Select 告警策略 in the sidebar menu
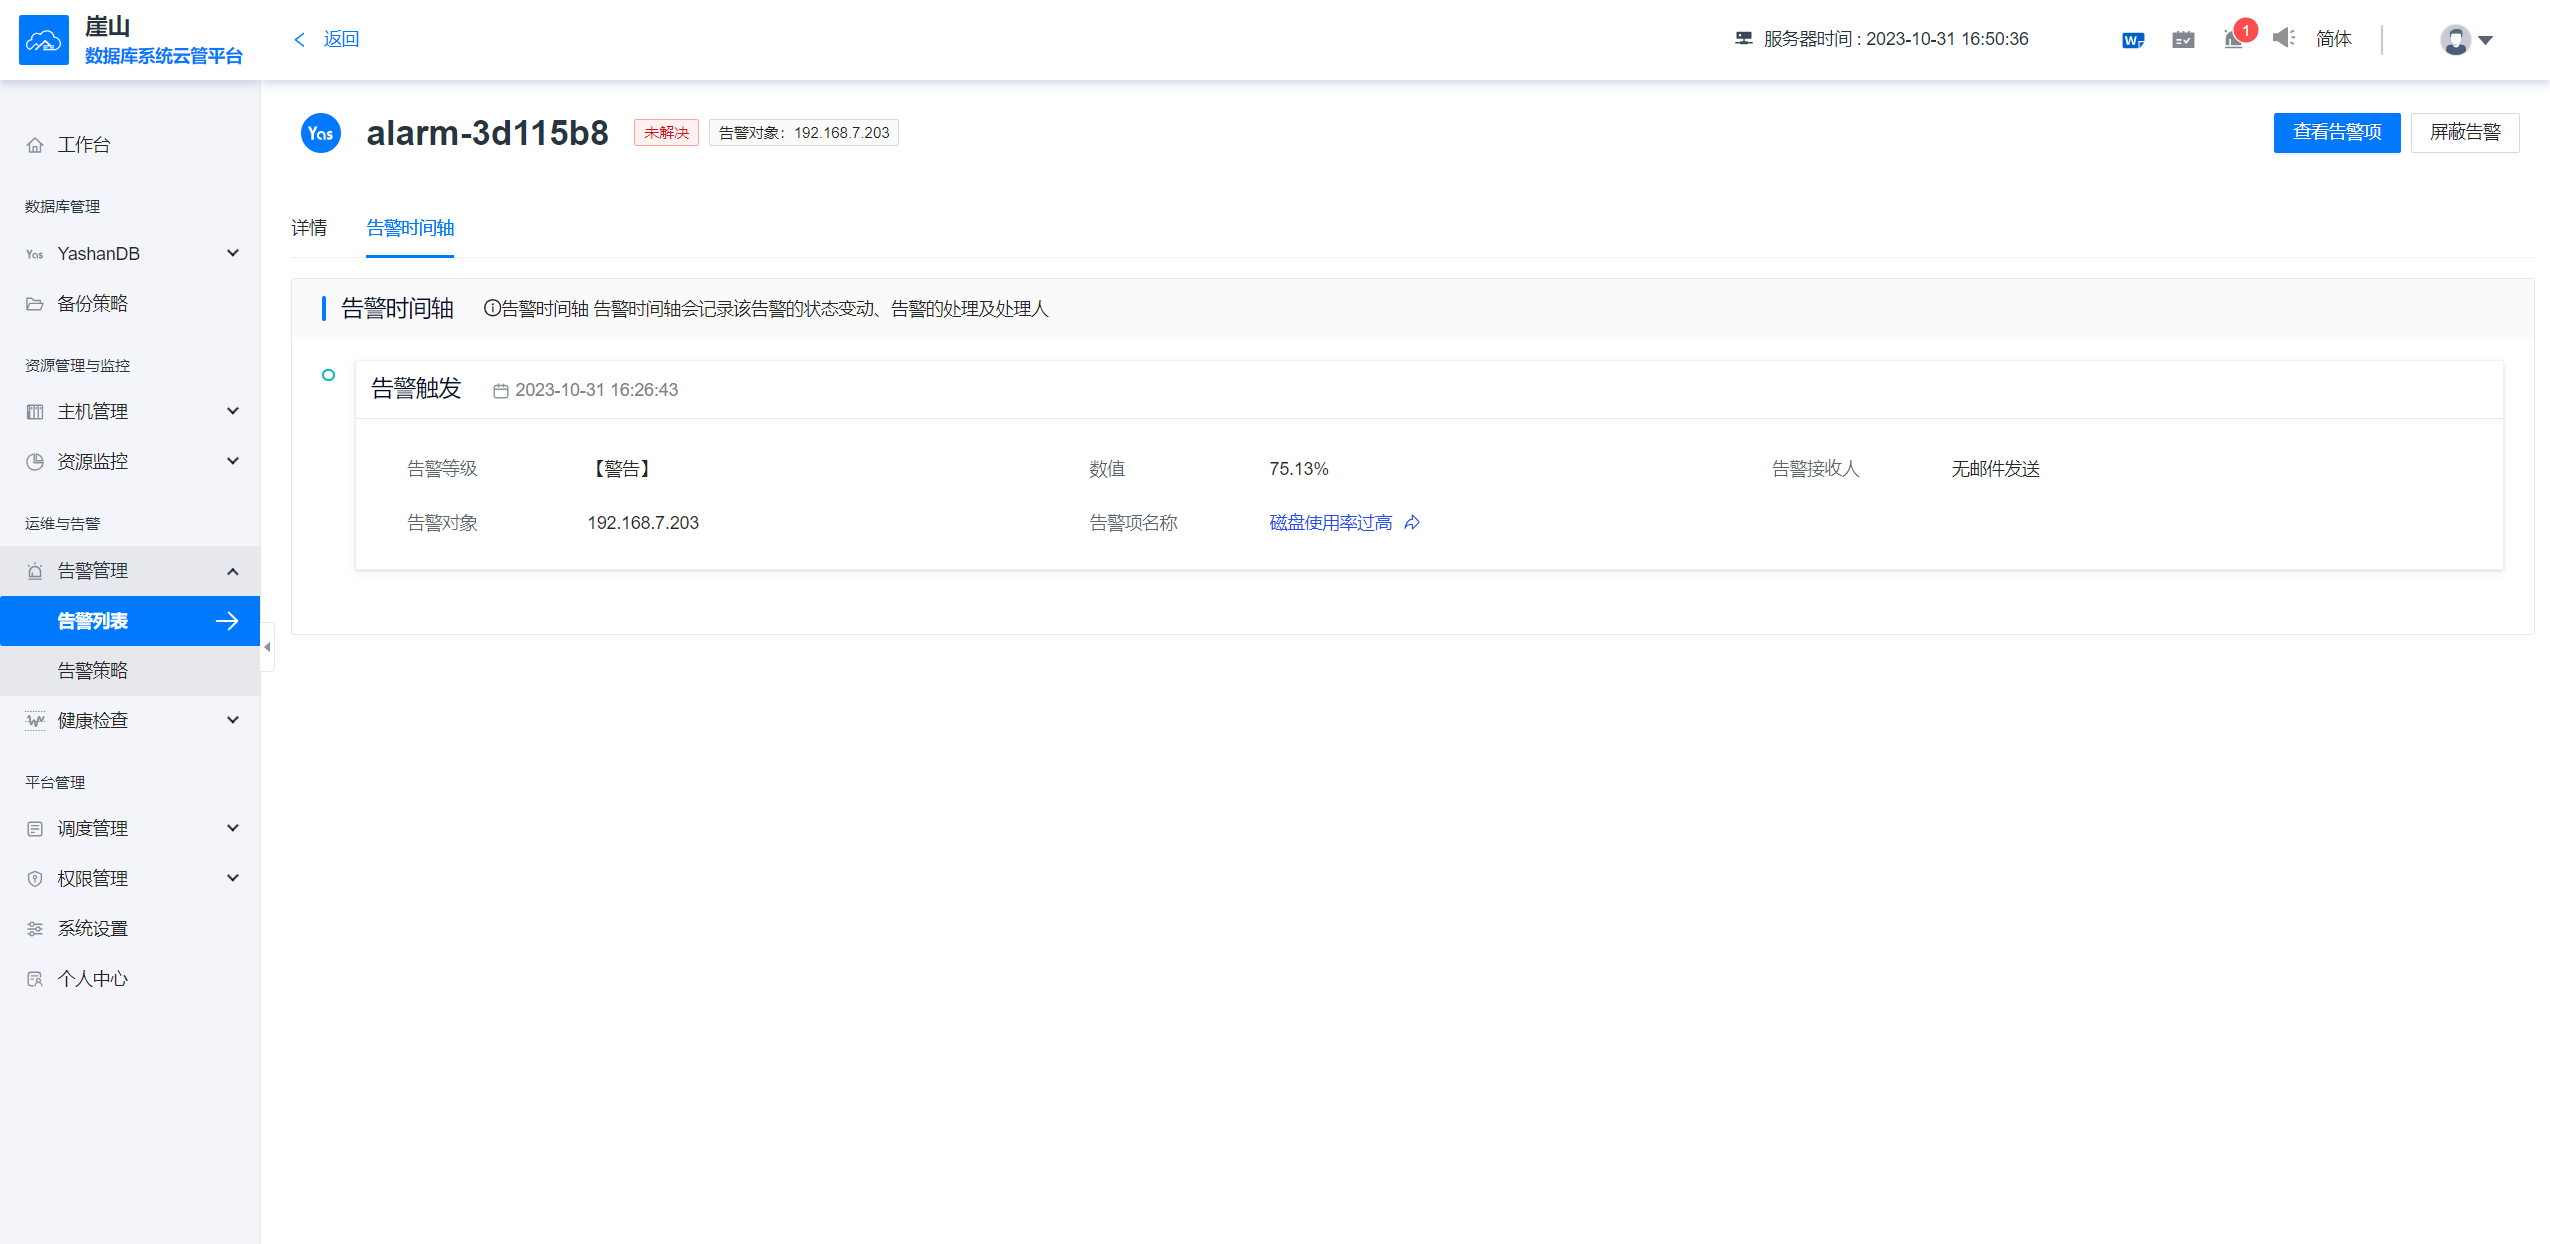 click(91, 670)
